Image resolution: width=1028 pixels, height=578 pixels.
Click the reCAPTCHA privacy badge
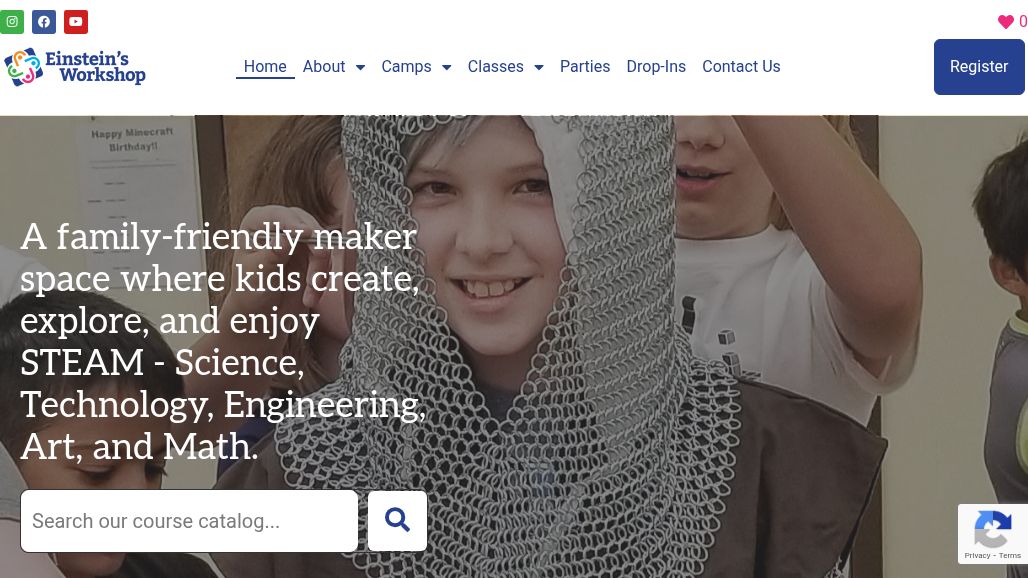tap(993, 534)
